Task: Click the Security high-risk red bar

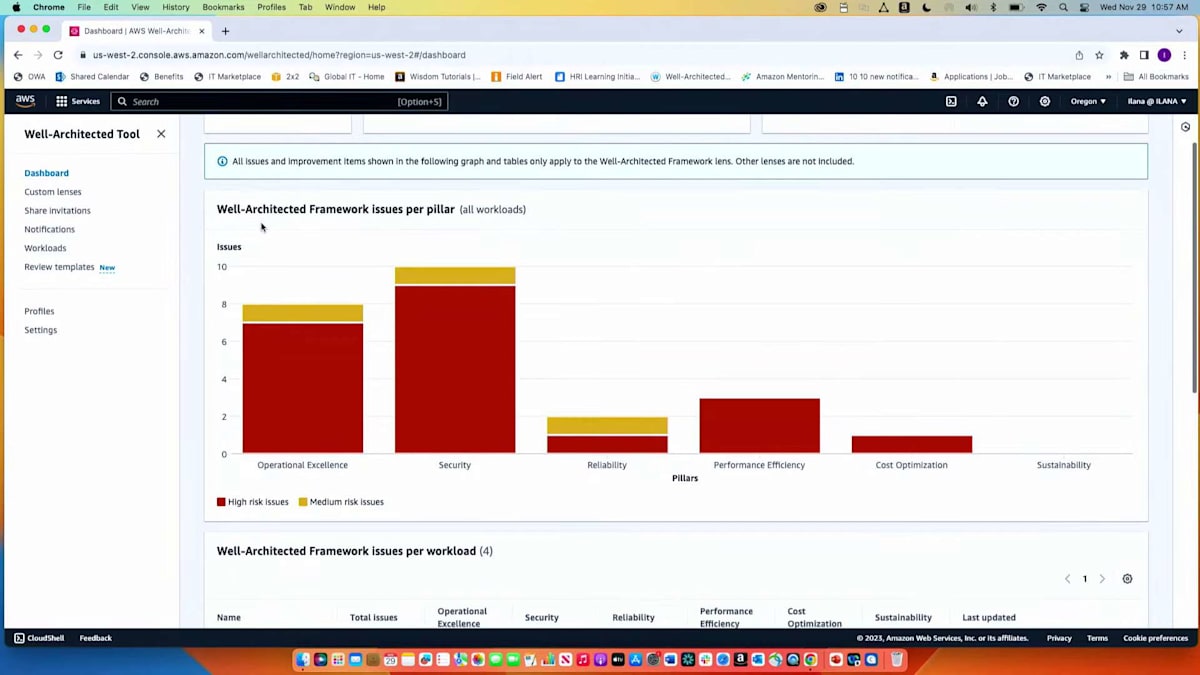Action: pos(455,370)
